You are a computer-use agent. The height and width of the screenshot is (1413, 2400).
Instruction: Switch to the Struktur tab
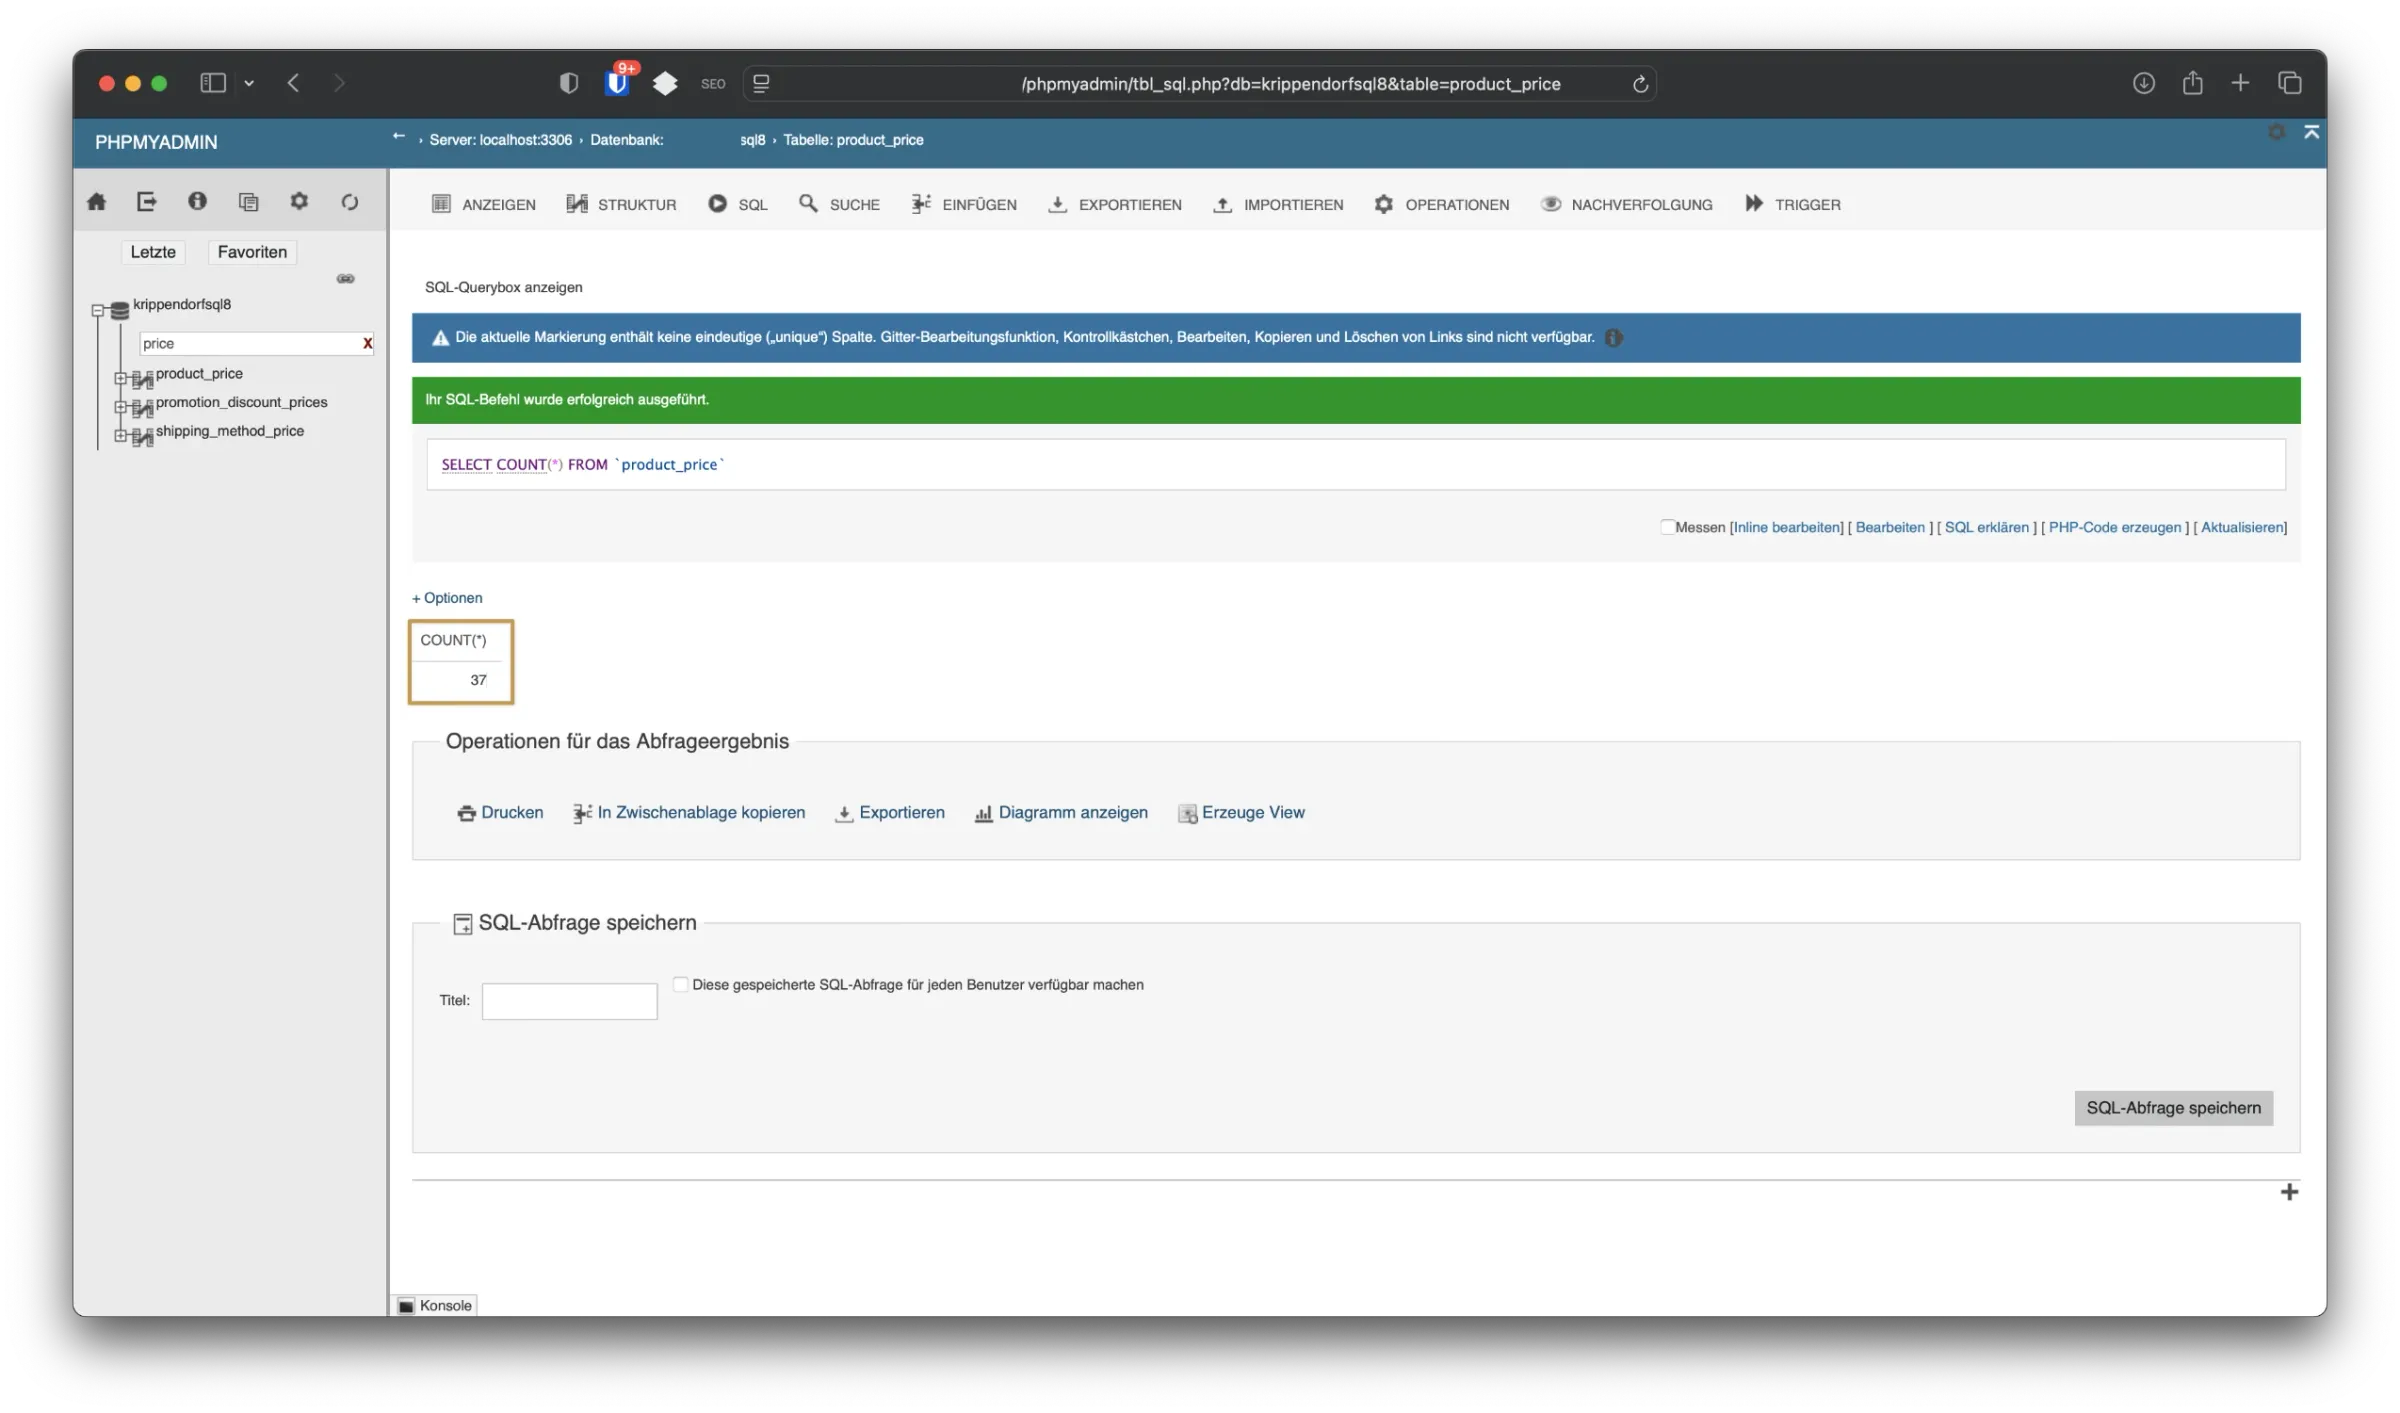point(621,204)
